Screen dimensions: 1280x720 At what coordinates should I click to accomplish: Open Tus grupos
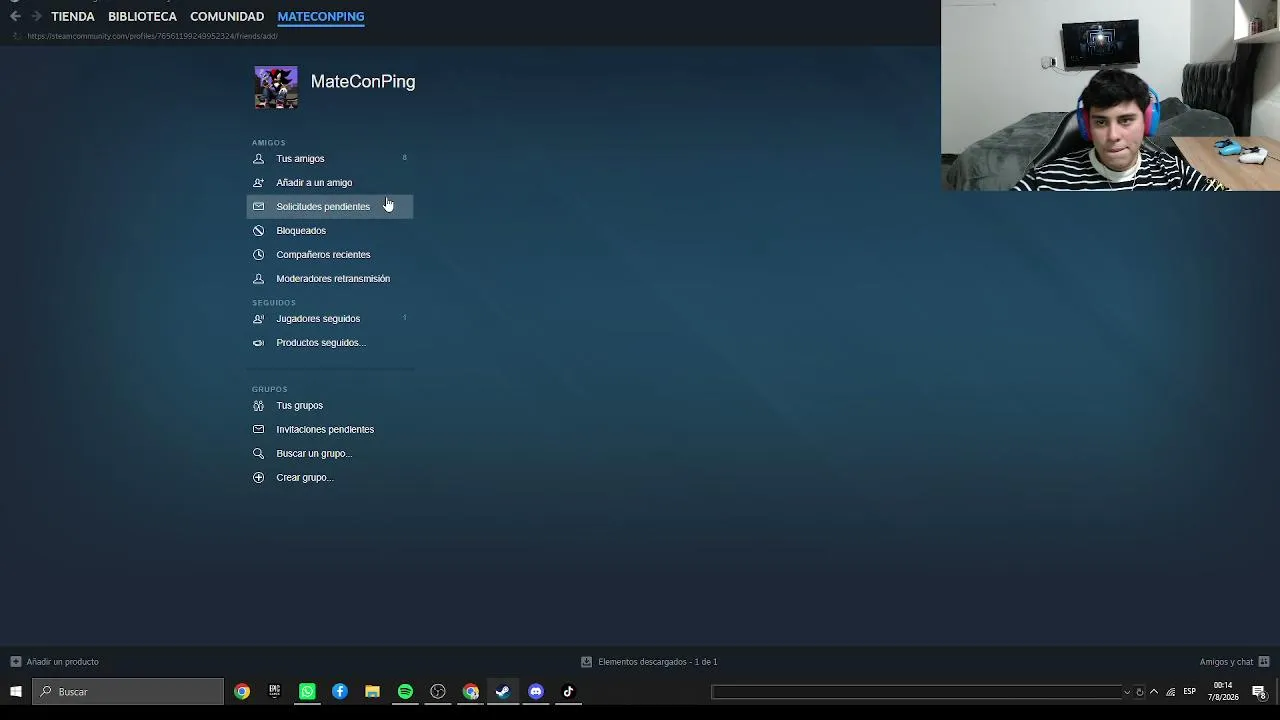[x=329, y=405]
